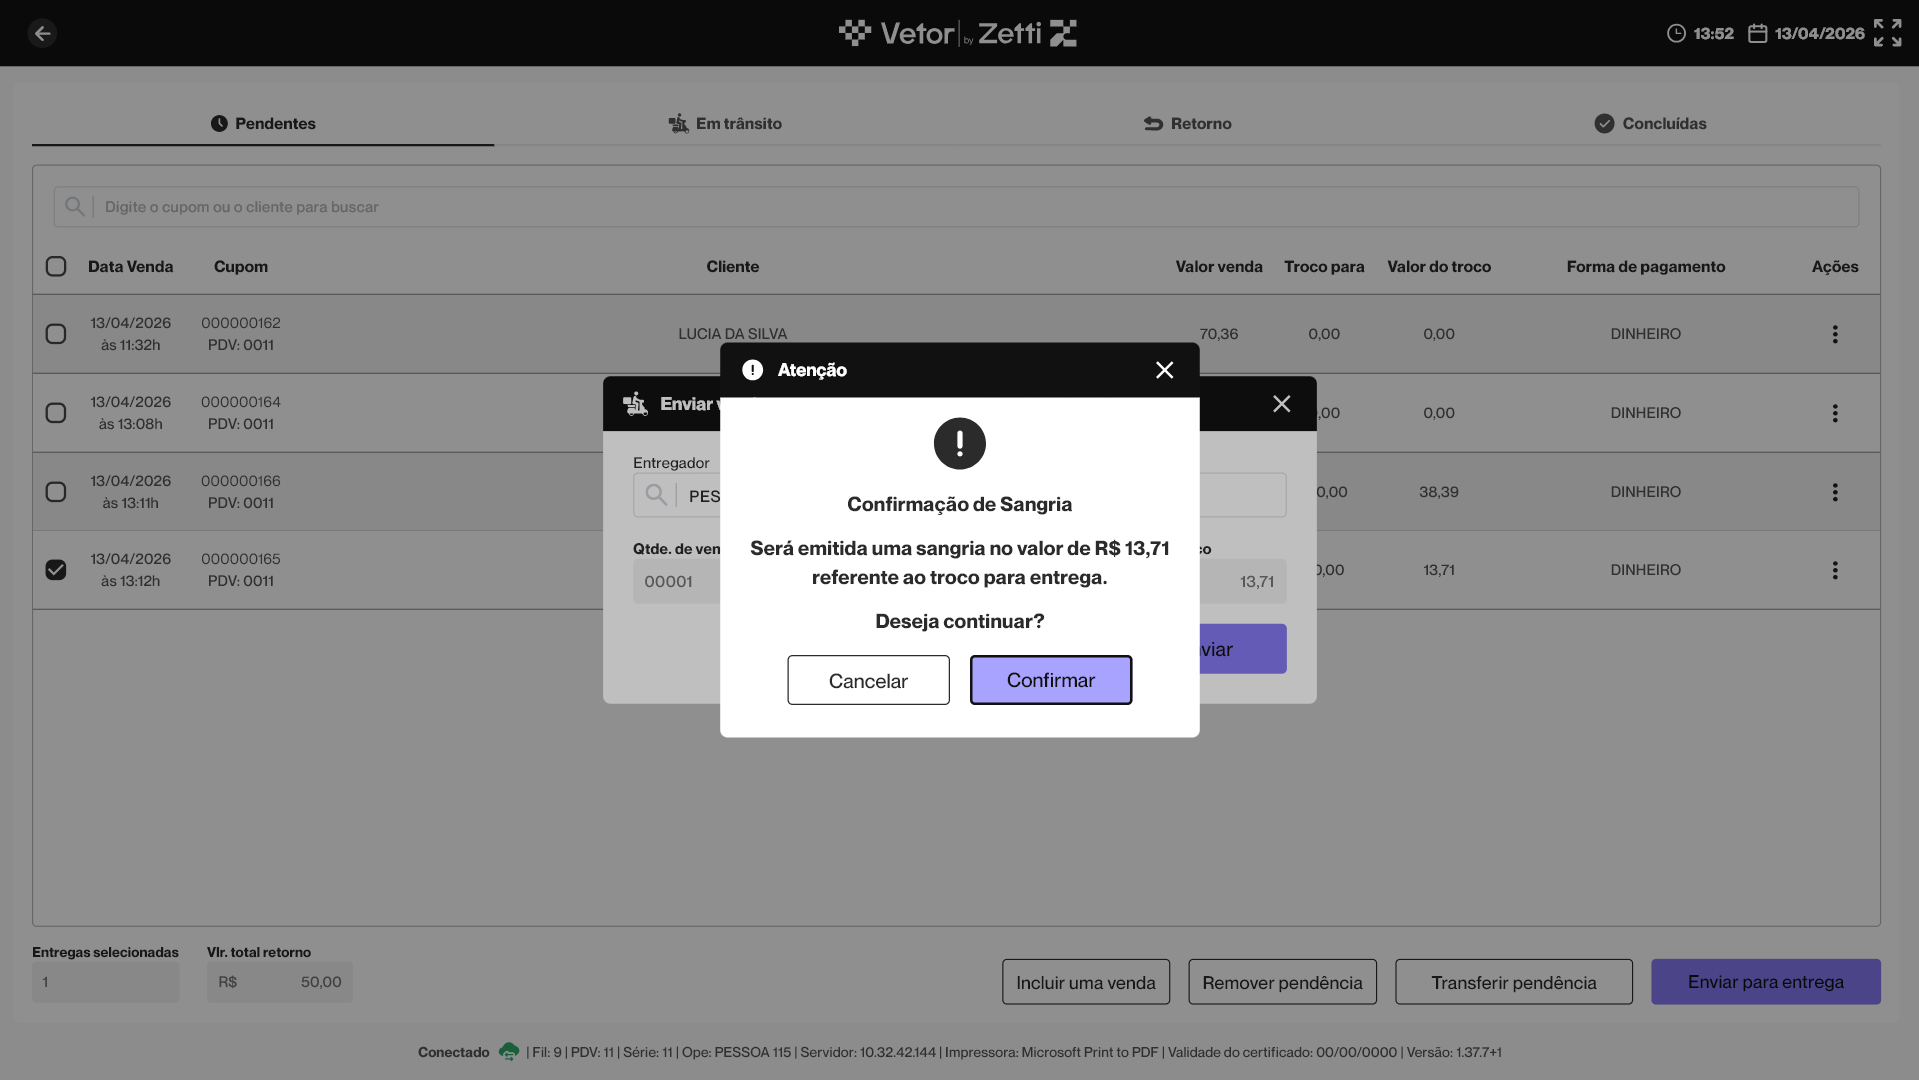This screenshot has height=1080, width=1919.
Task: Click the search magnifier in coupon search bar
Action: [74, 207]
